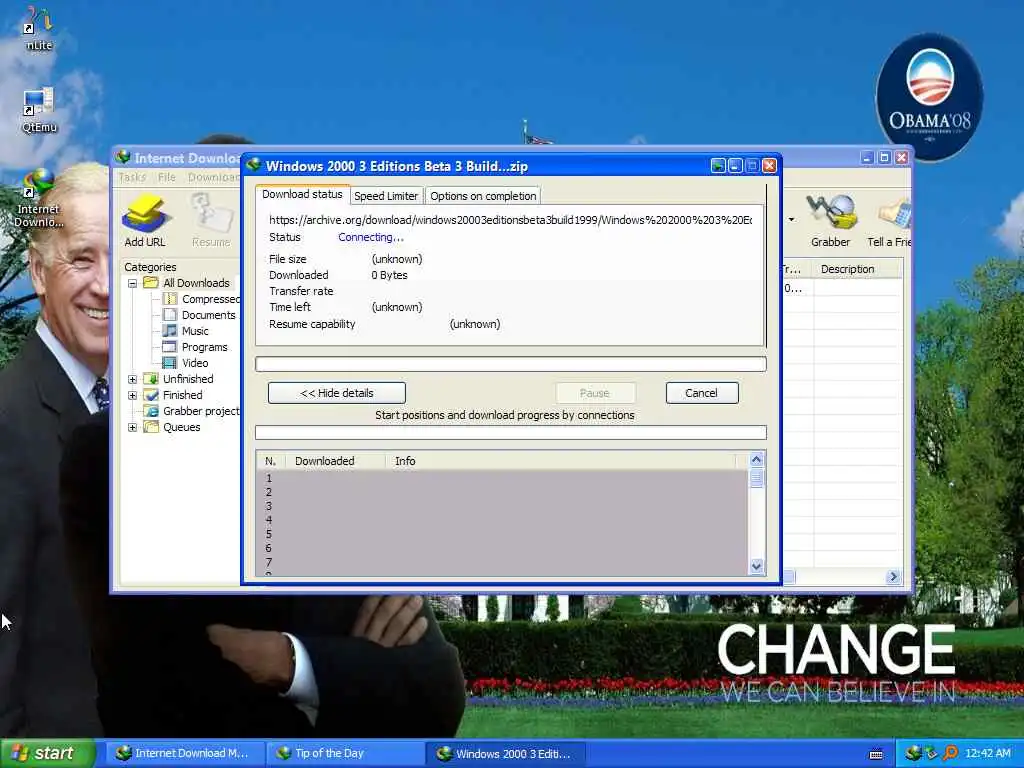Screen dimensions: 1024x768
Task: Click the main download progress bar
Action: coord(511,364)
